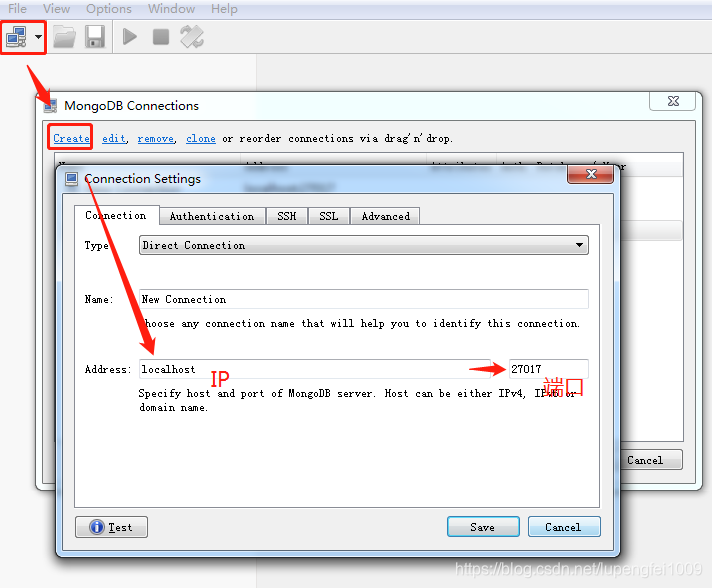Click the Open folder toolbar icon

point(64,37)
